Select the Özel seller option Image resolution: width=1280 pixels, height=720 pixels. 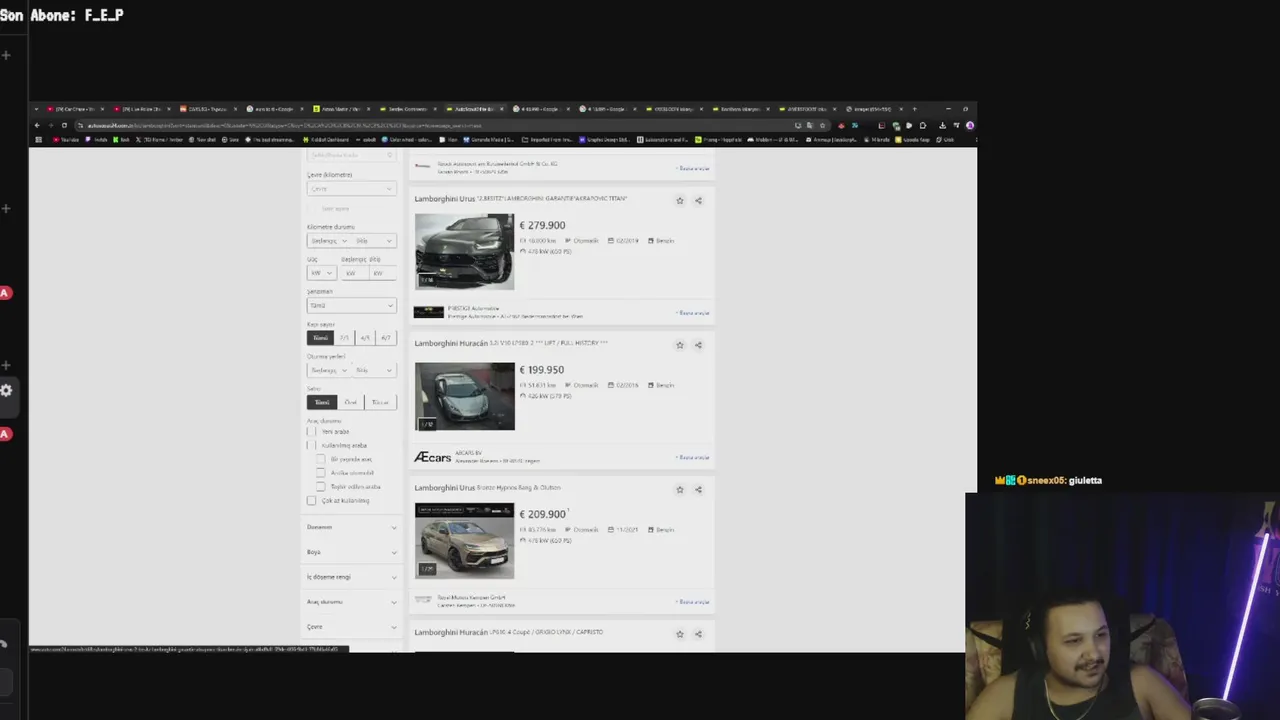351,402
